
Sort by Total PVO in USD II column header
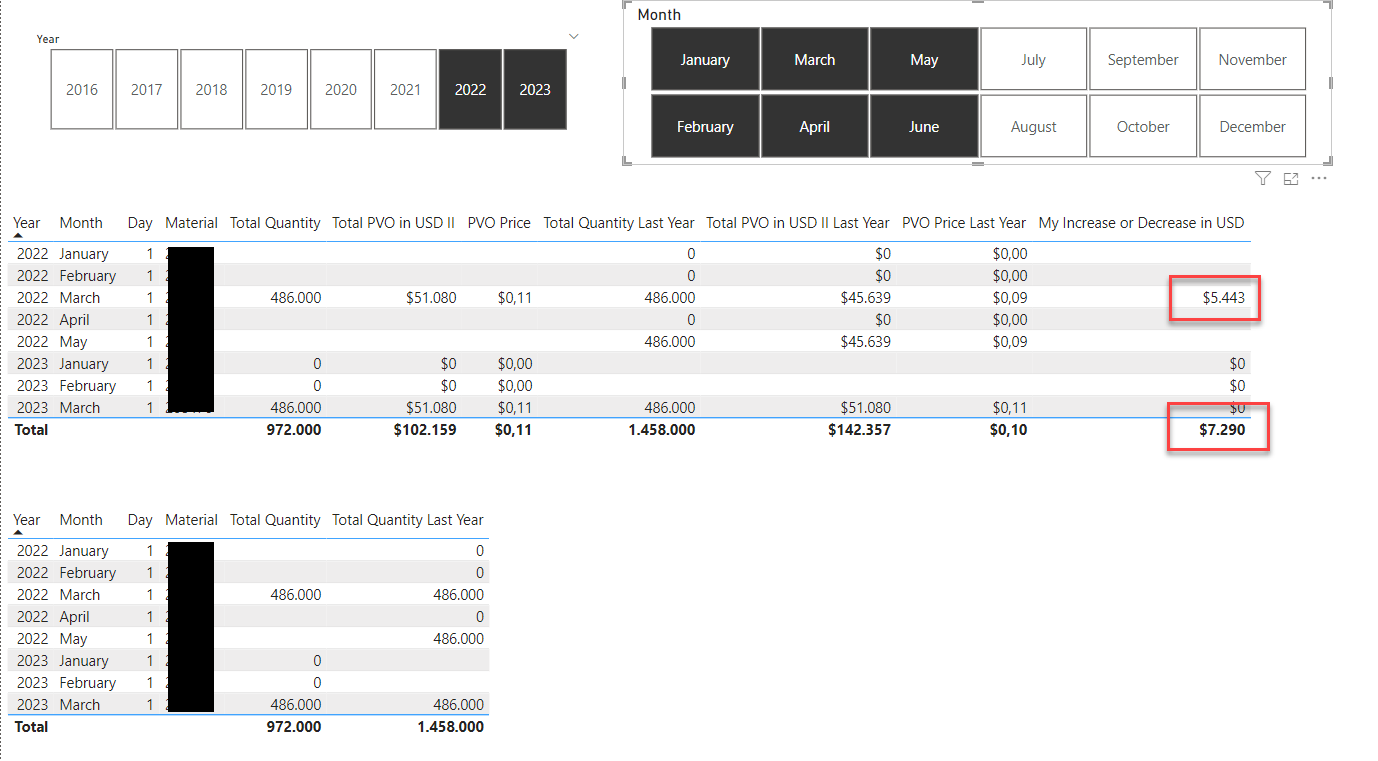[x=394, y=223]
